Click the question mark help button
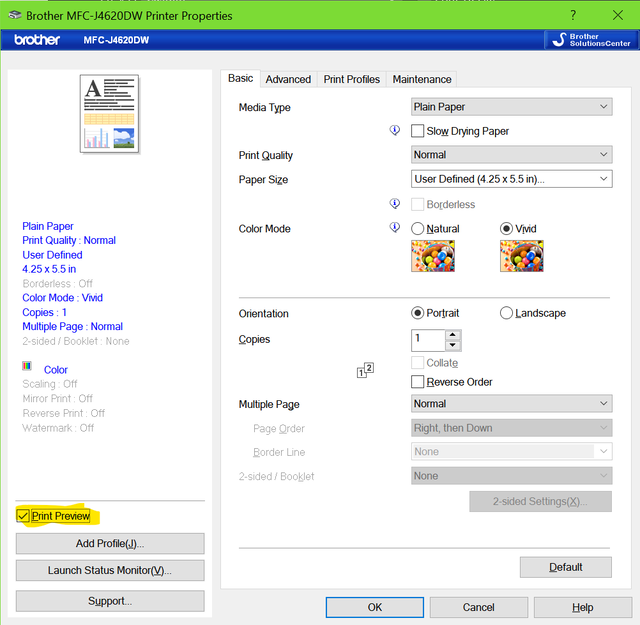640x625 pixels. pos(573,15)
